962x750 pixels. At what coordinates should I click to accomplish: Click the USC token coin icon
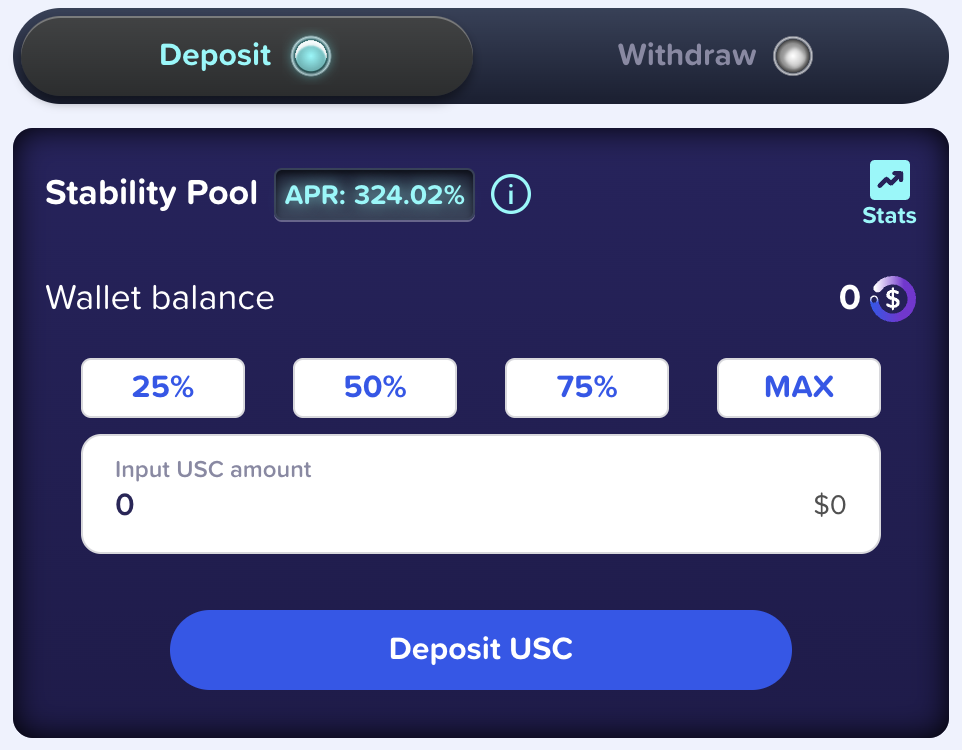(x=893, y=298)
